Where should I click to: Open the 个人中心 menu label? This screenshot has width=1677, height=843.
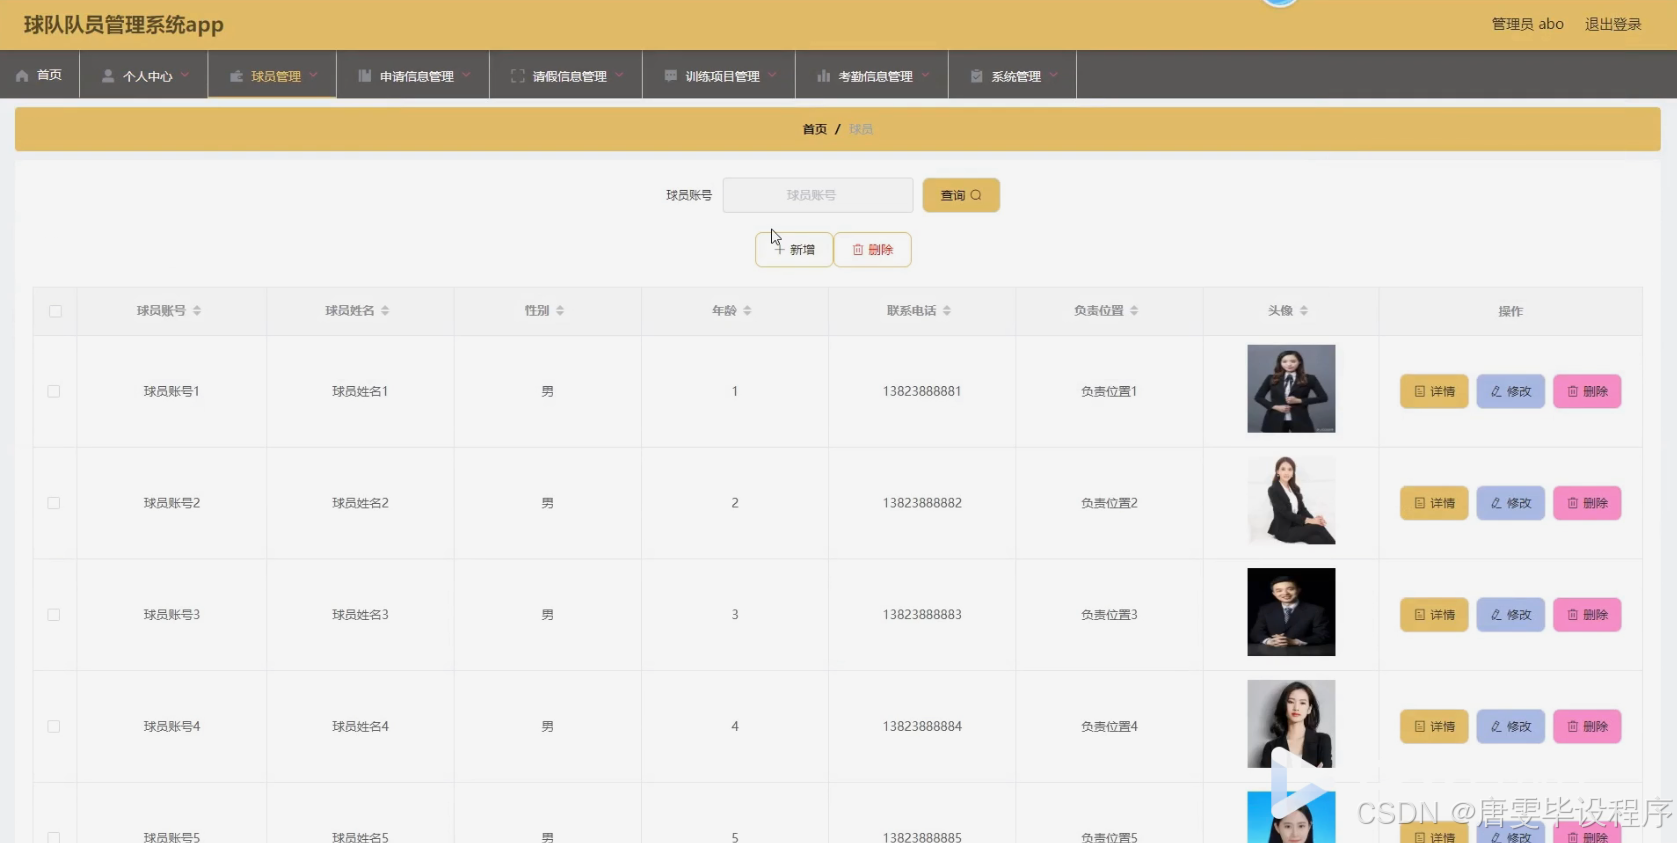[x=148, y=76]
